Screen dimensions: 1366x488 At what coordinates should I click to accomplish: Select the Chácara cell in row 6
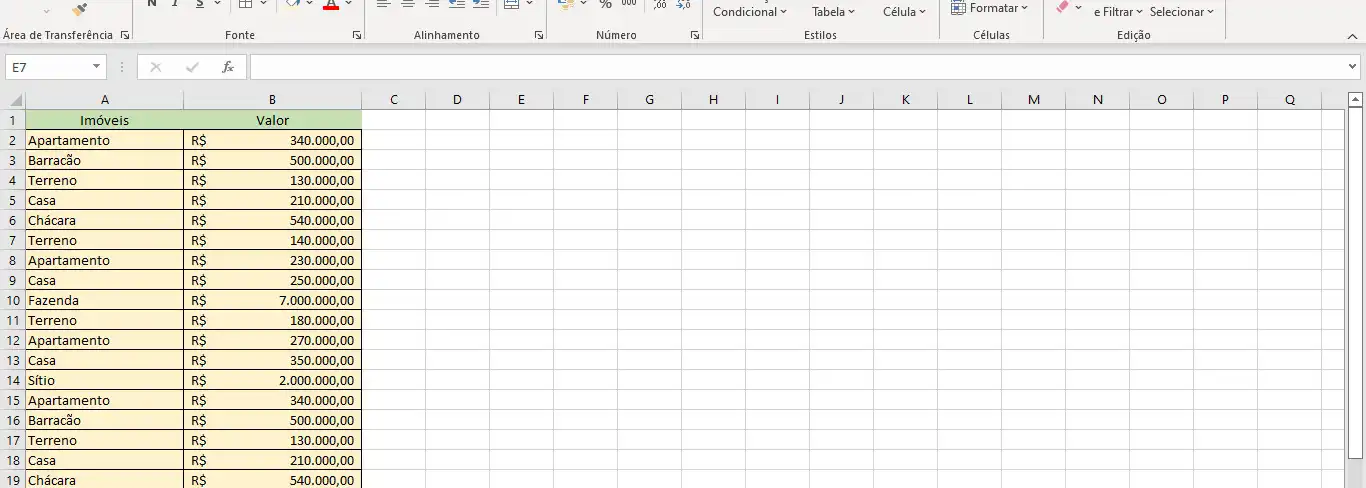pyautogui.click(x=105, y=220)
